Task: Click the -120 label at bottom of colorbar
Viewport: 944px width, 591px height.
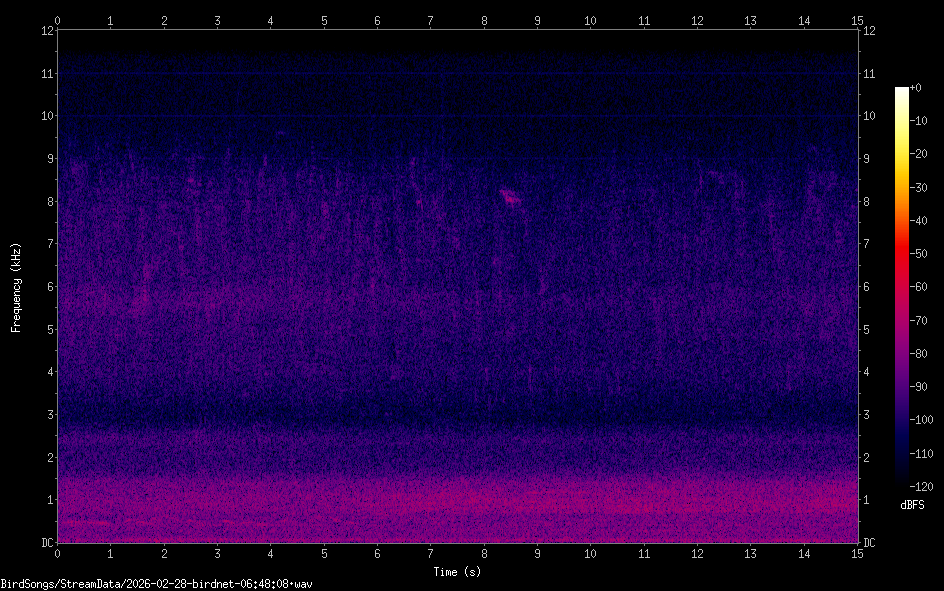Action: click(x=922, y=485)
